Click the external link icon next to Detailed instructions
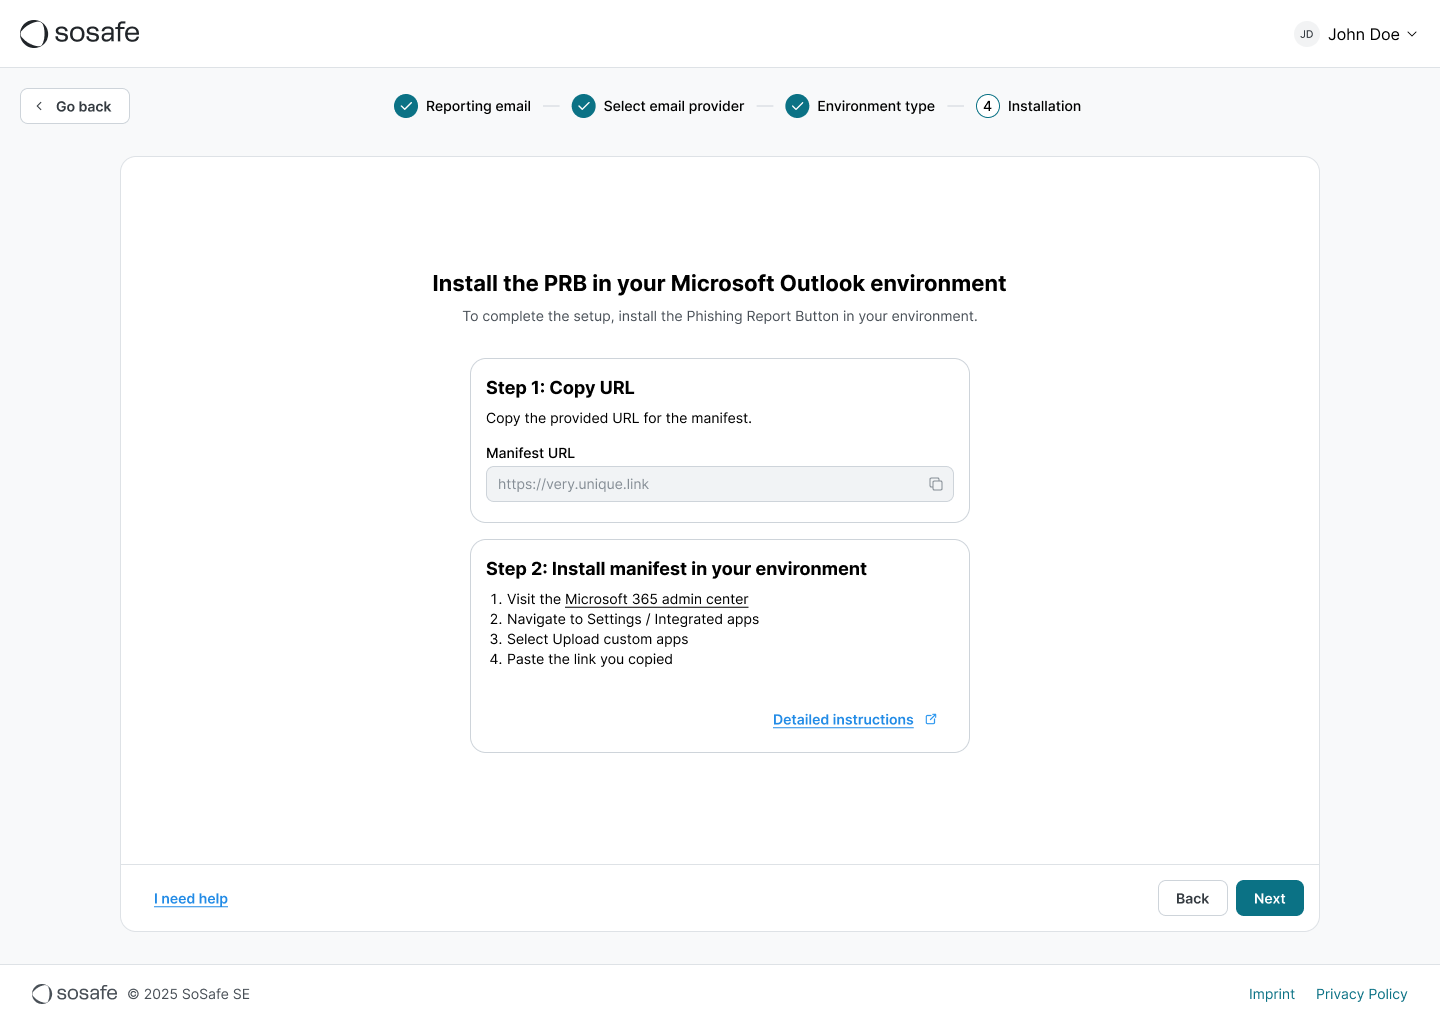This screenshot has height=1024, width=1440. (x=931, y=718)
